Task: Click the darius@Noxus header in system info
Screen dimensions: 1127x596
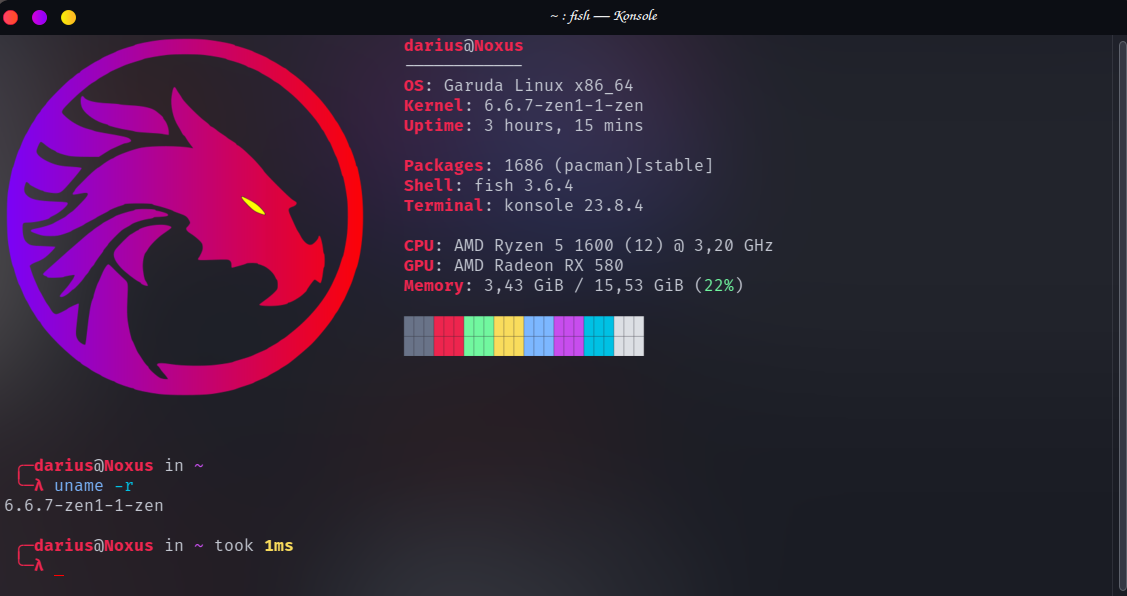Action: (464, 46)
